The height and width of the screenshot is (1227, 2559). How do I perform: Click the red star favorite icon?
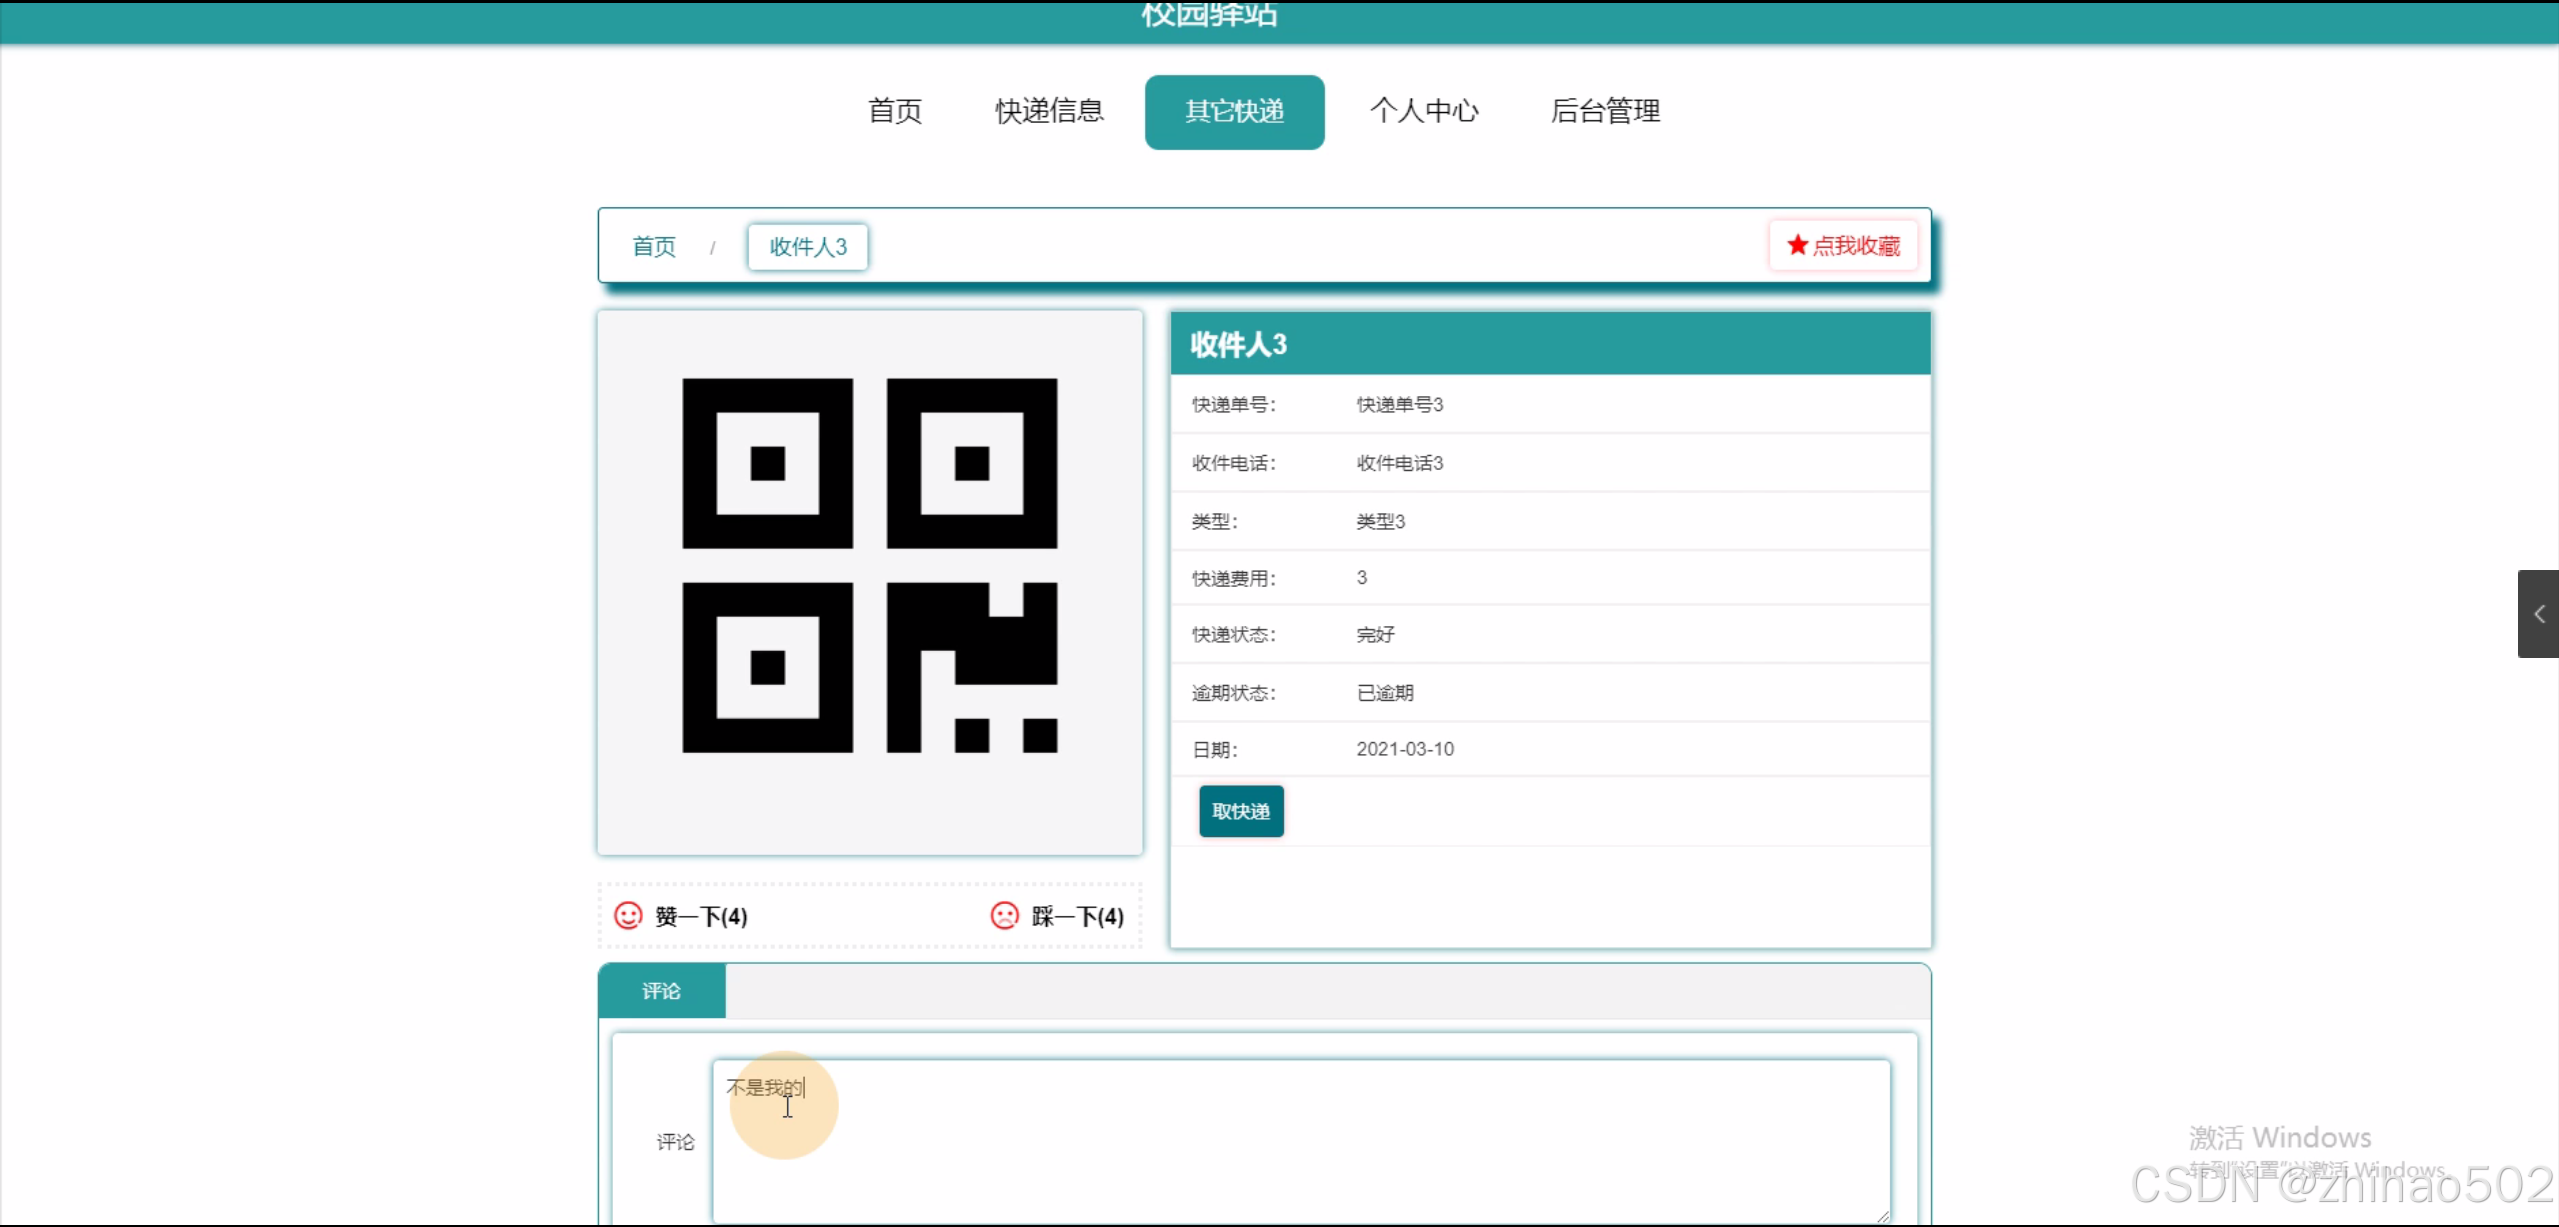pyautogui.click(x=1797, y=245)
